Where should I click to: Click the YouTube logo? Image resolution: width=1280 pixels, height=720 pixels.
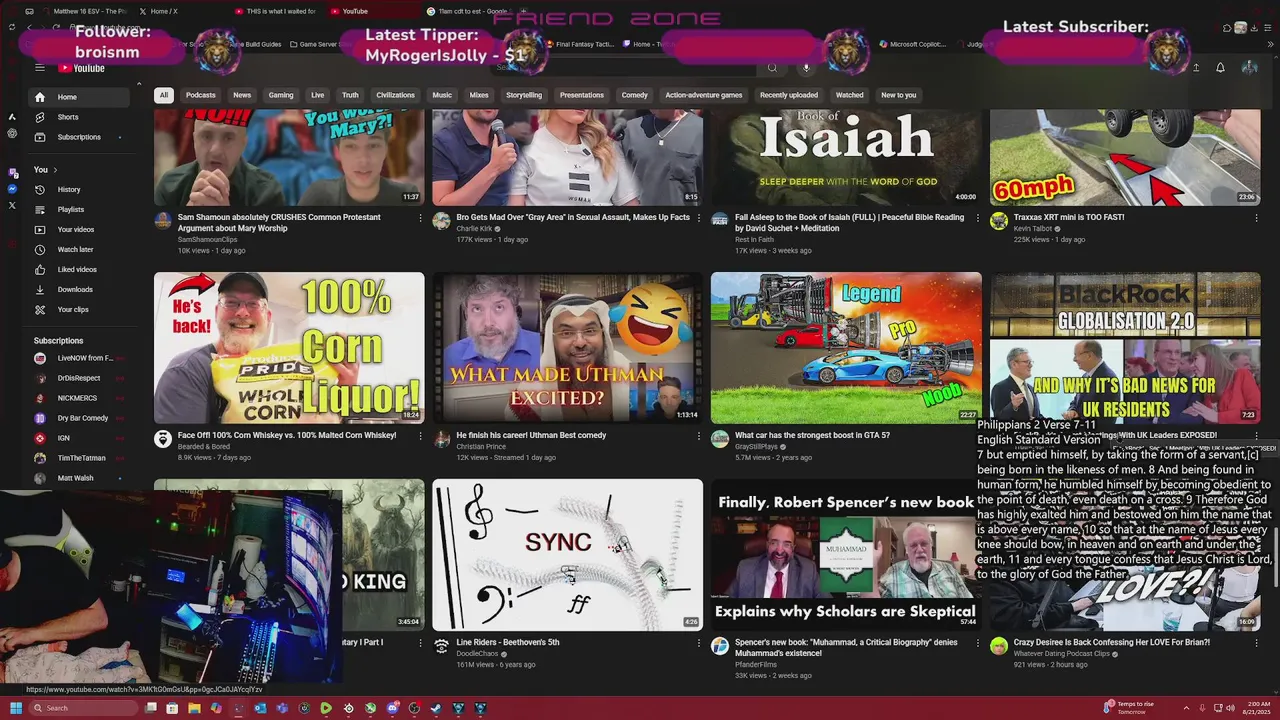click(81, 68)
